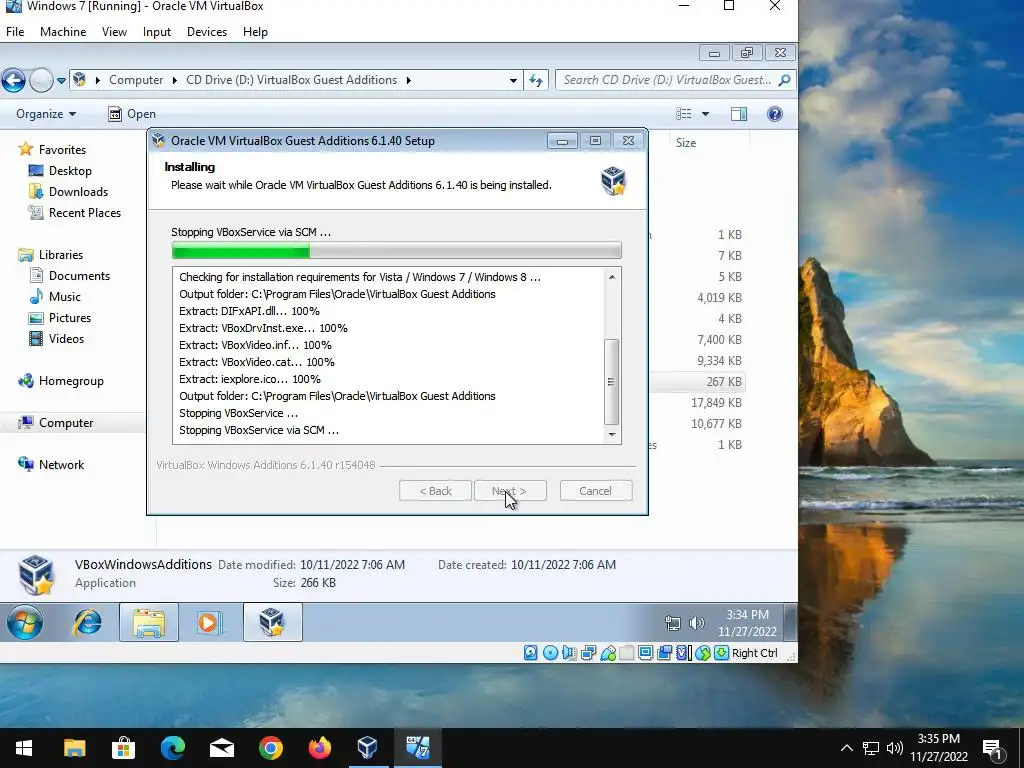
Task: Open Explorer help question mark icon
Action: [775, 114]
